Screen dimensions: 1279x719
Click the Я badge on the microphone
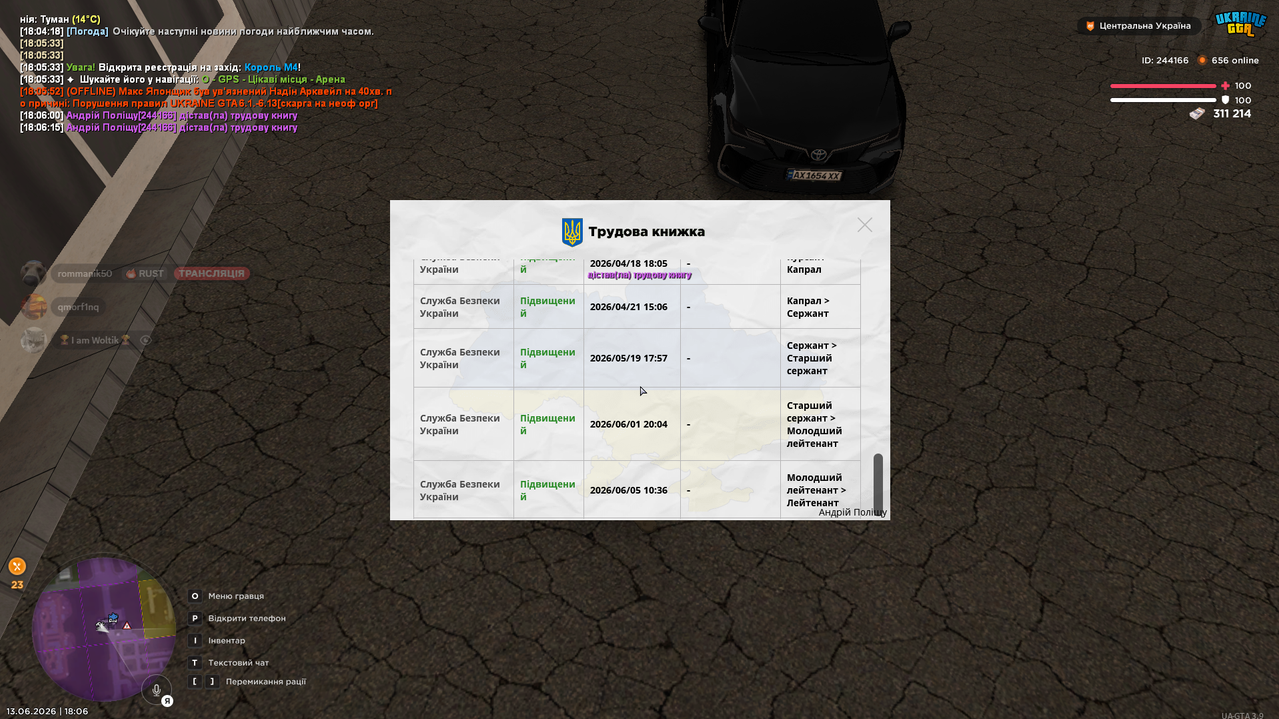pyautogui.click(x=168, y=701)
